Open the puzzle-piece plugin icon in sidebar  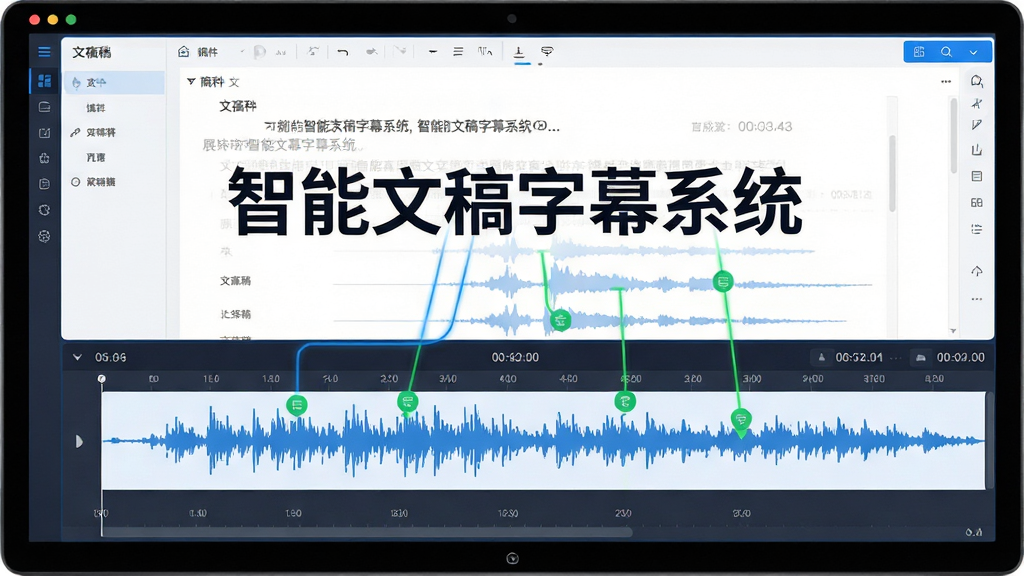[44, 158]
